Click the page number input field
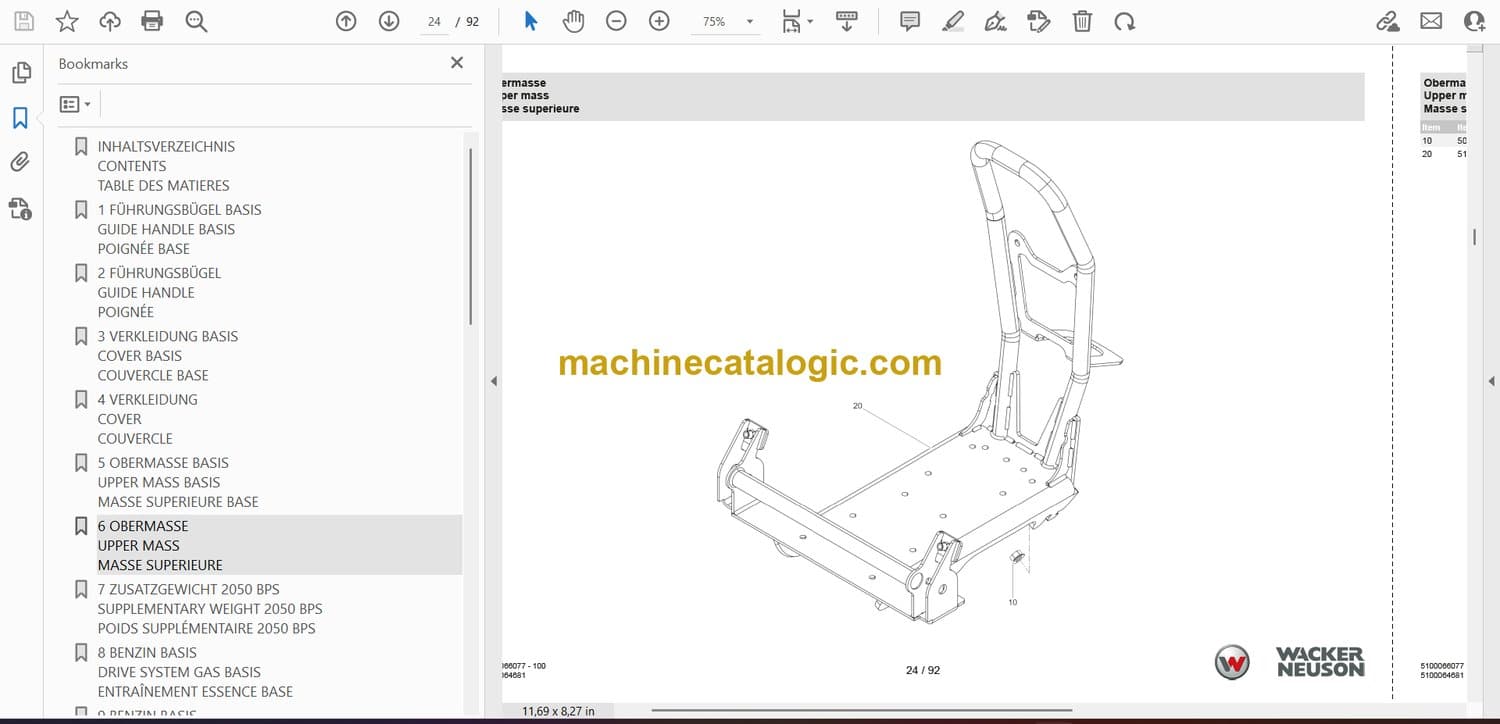 point(434,21)
